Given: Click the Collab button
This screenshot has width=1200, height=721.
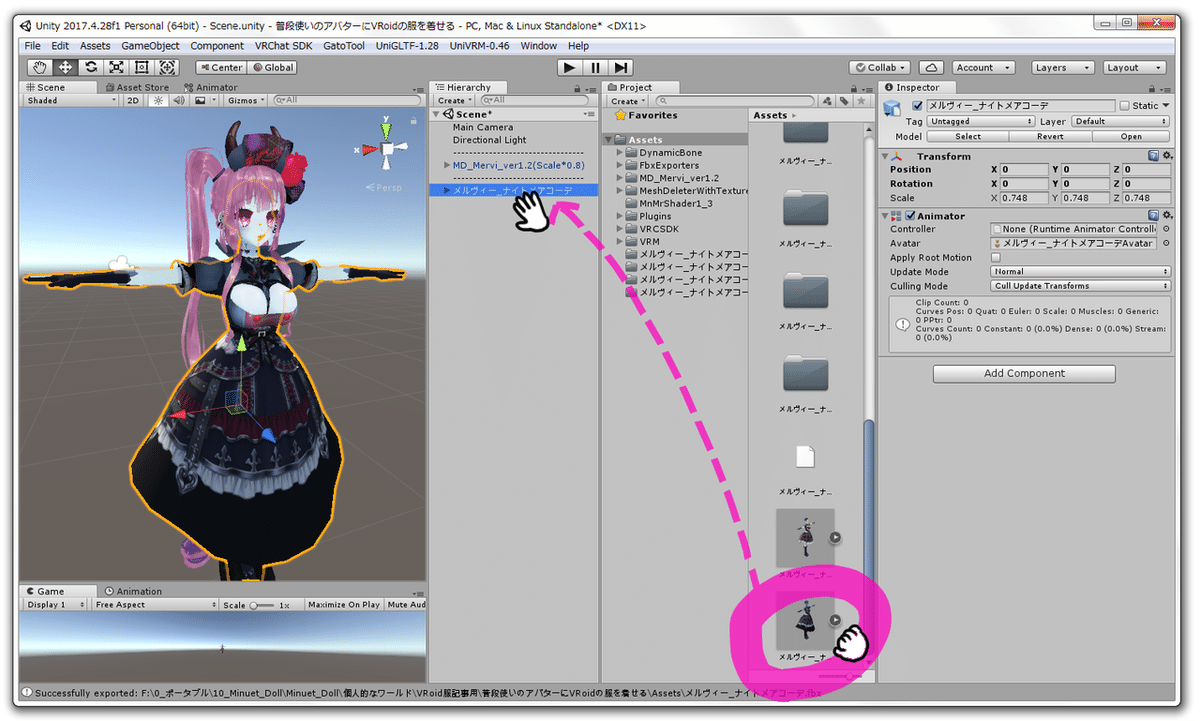Looking at the screenshot, I should coord(881,68).
